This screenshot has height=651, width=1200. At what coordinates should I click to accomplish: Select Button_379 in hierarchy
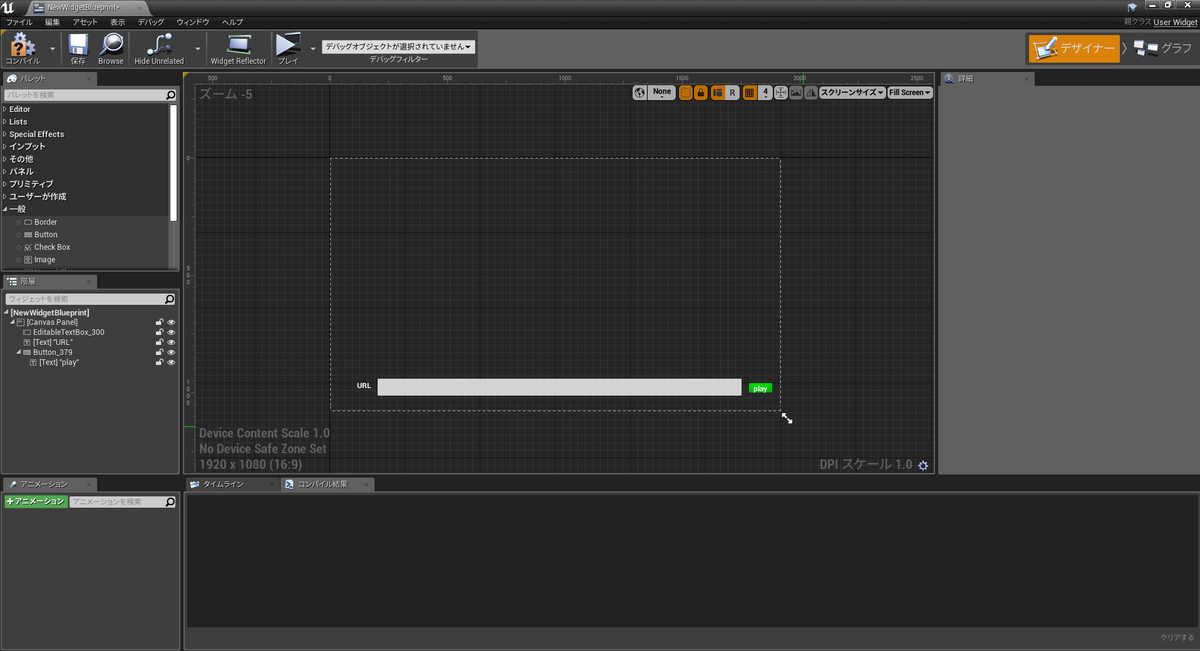[52, 352]
